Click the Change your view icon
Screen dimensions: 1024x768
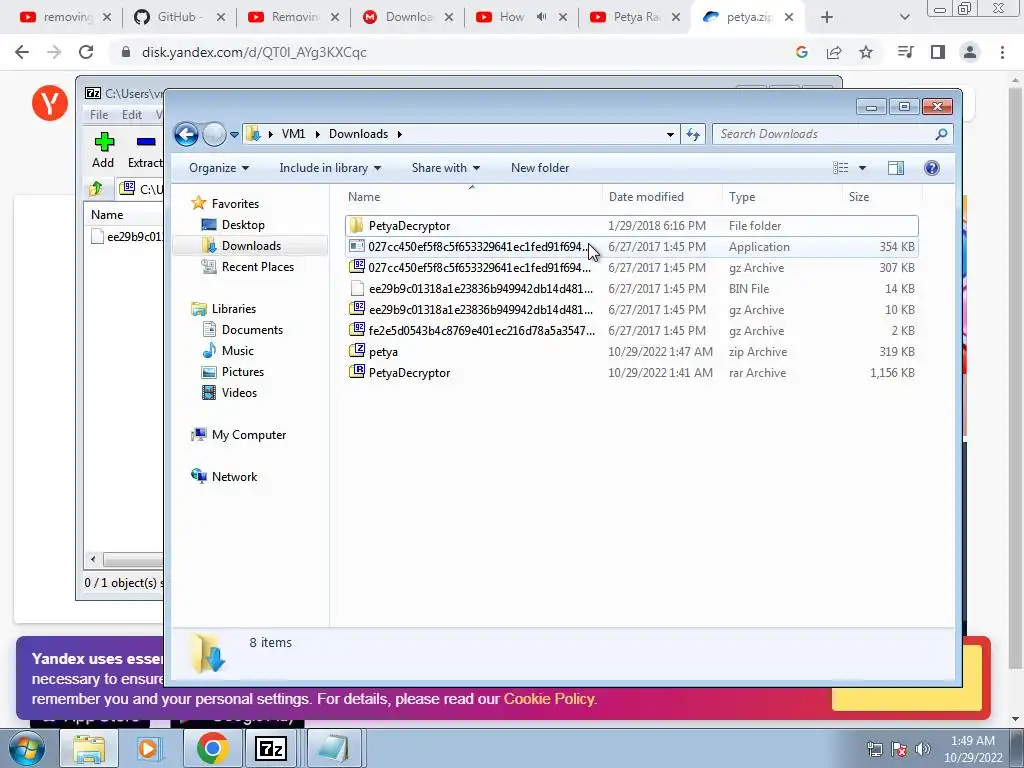(840, 168)
